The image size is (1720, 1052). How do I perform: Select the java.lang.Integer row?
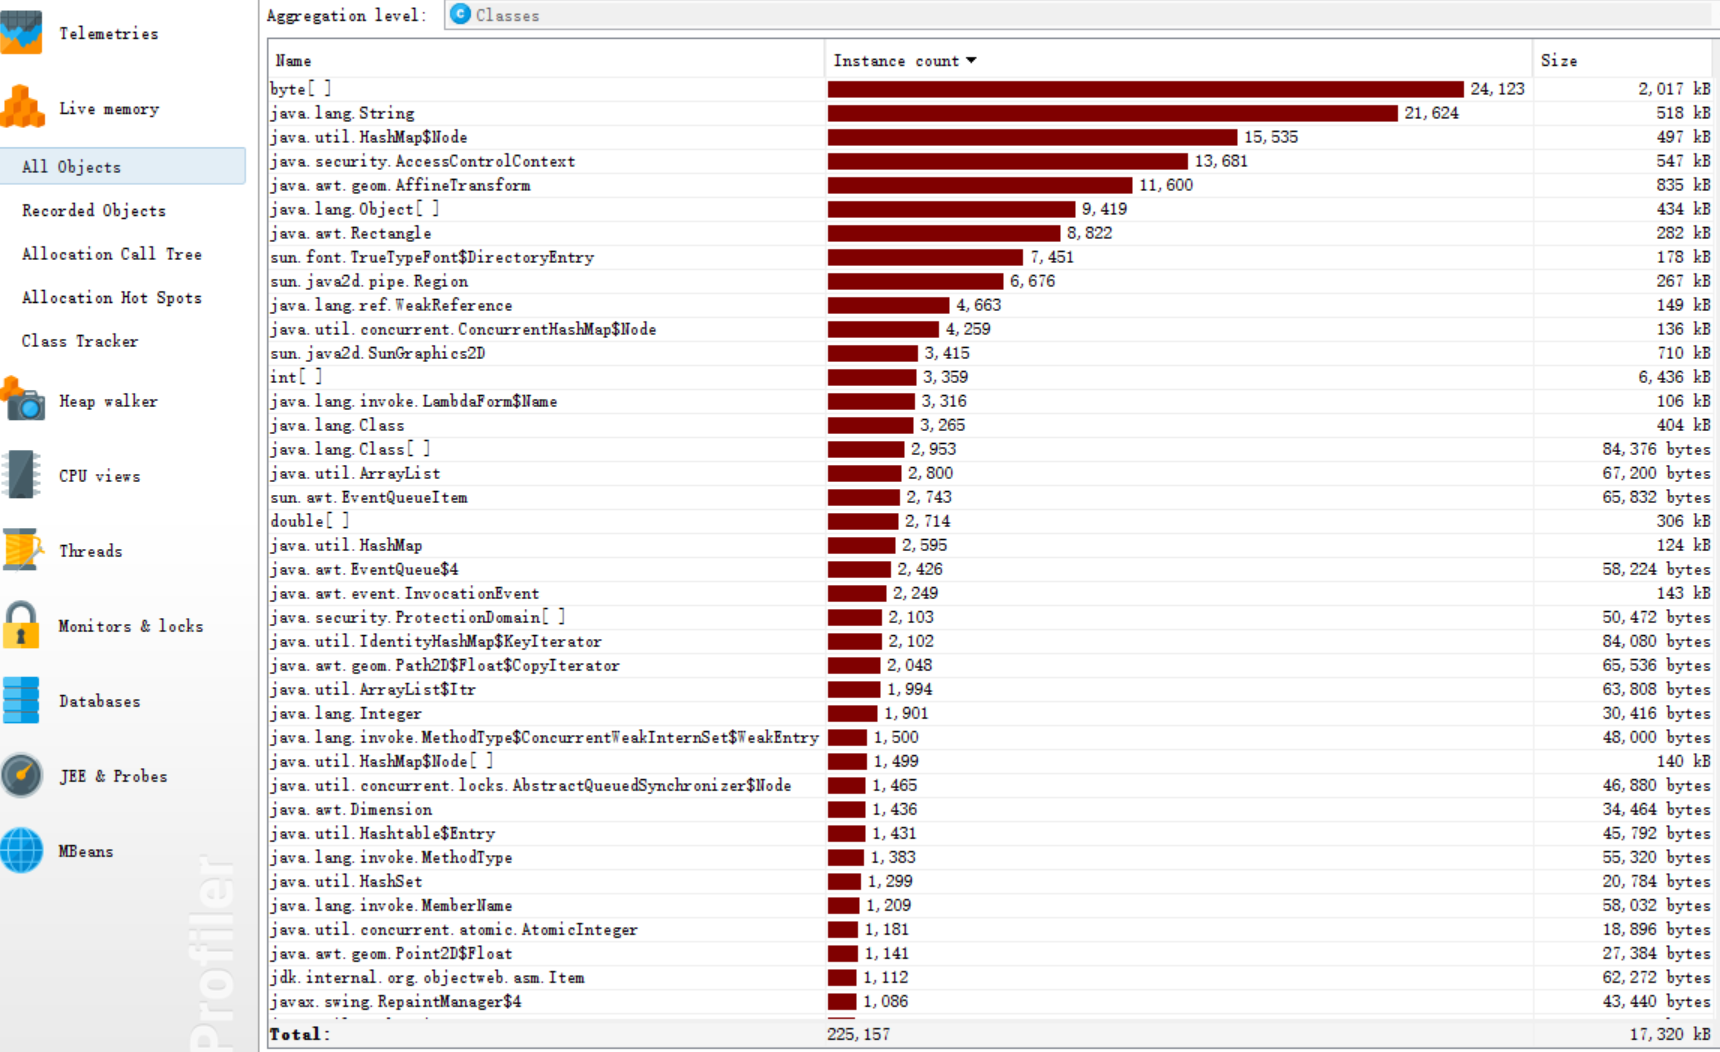[x=992, y=713]
